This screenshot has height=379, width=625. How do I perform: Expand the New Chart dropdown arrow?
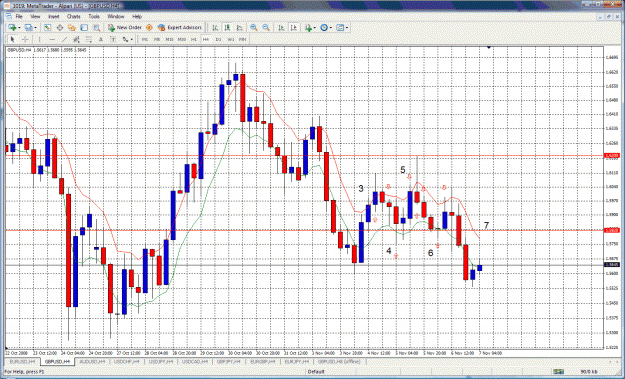(x=19, y=27)
